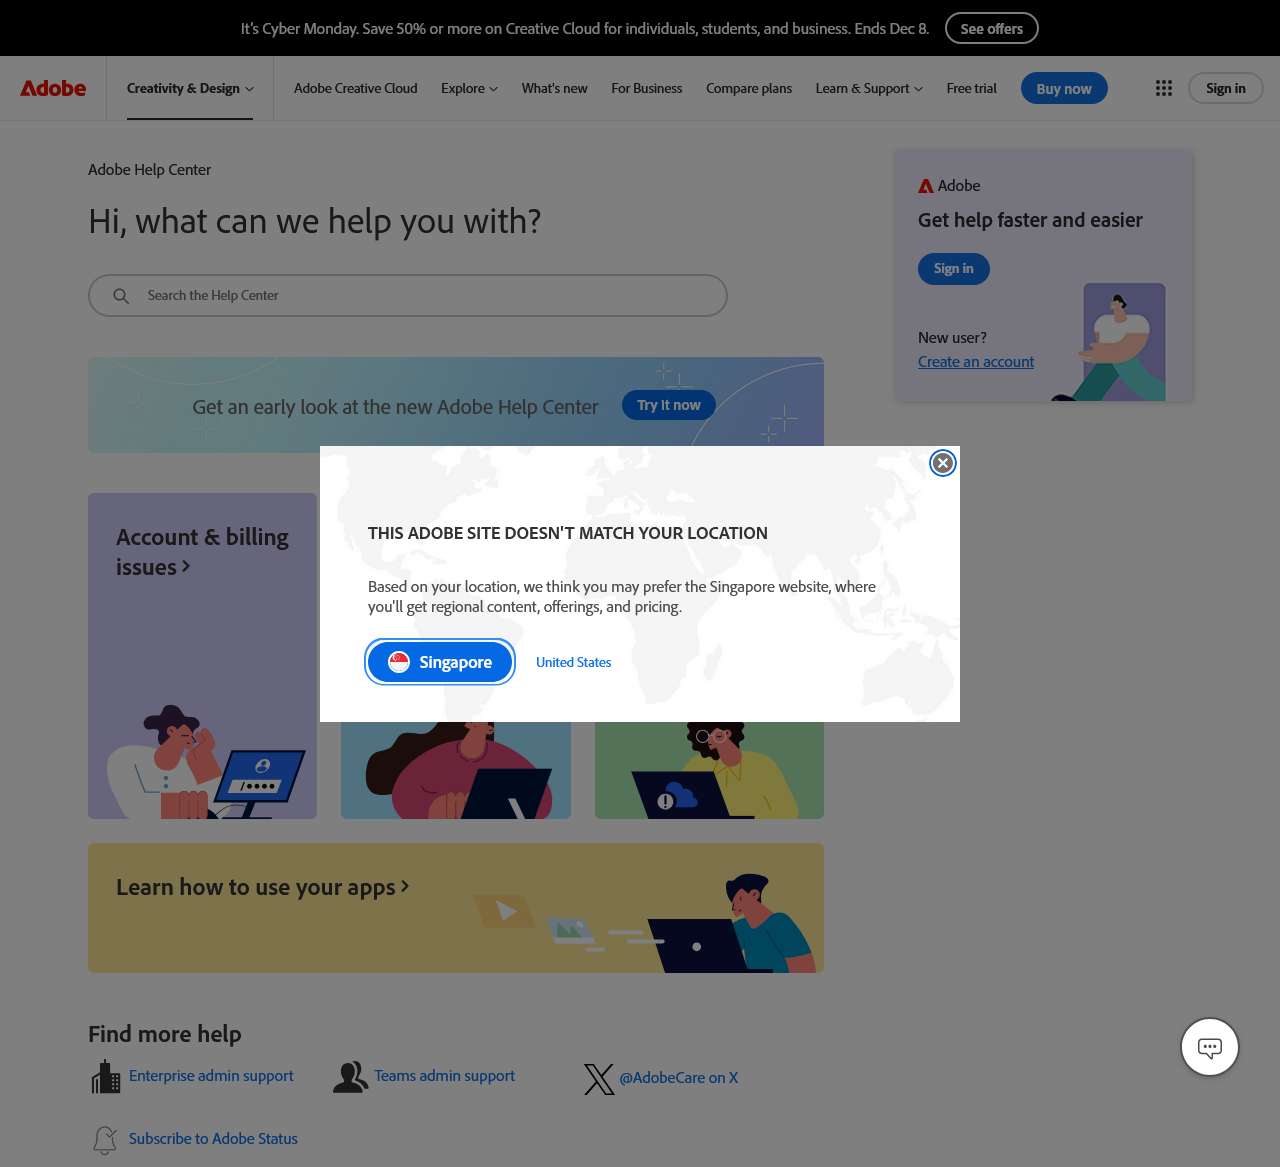Open the chat support bubble icon
The width and height of the screenshot is (1280, 1167).
coord(1210,1047)
